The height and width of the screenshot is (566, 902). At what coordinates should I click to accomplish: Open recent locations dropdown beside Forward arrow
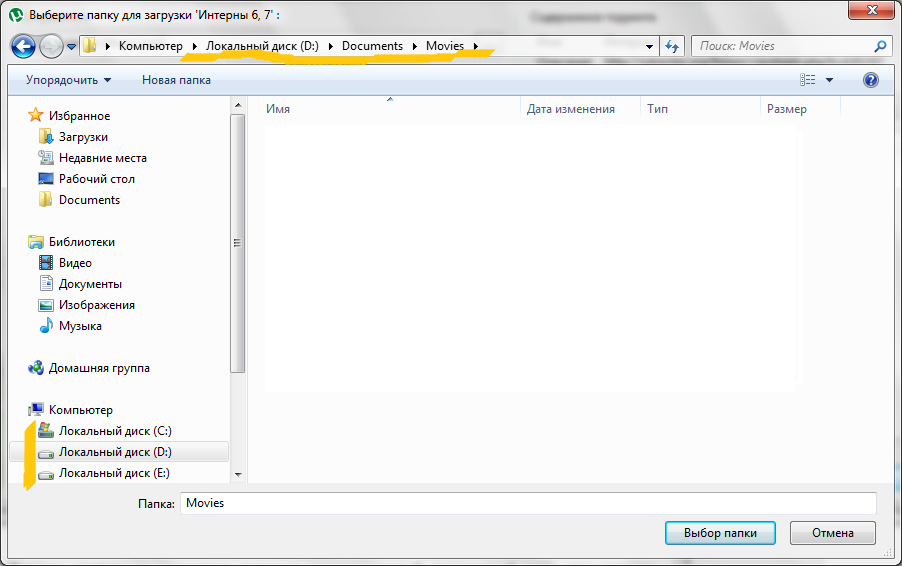pos(71,47)
